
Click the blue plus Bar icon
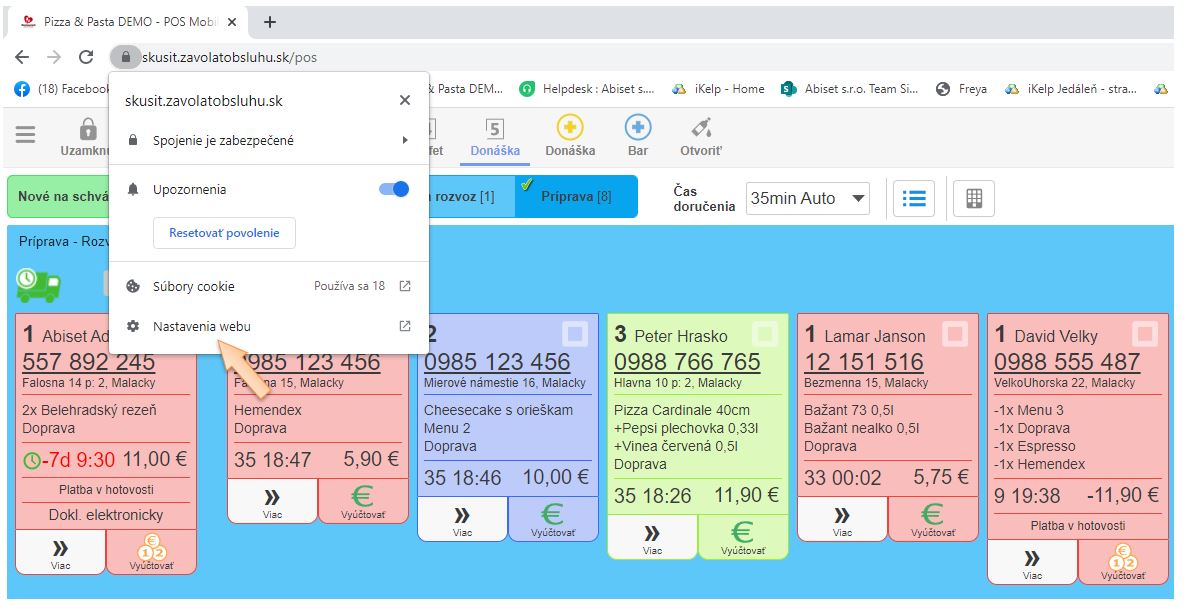(x=638, y=128)
